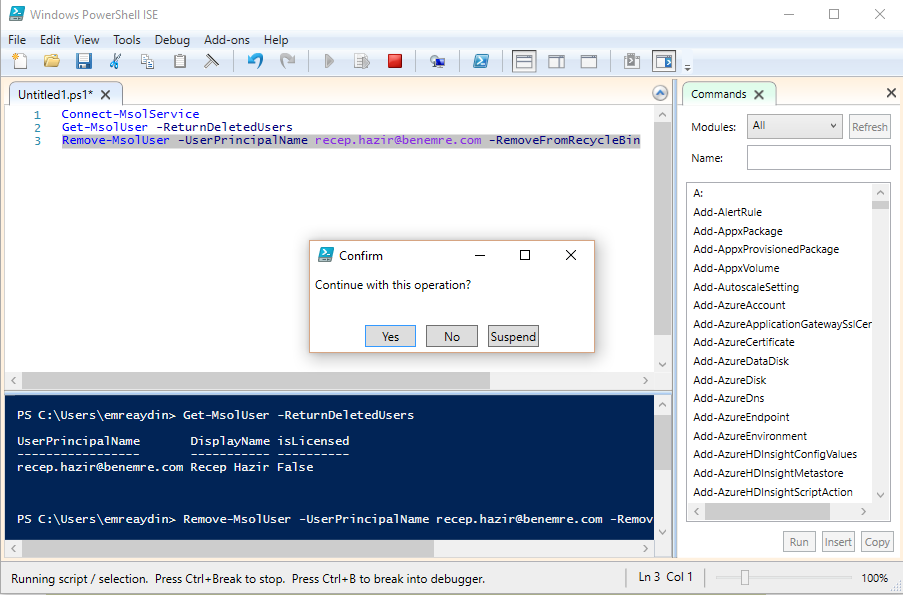The width and height of the screenshot is (903, 595).
Task: Open the File menu
Action: click(x=17, y=40)
